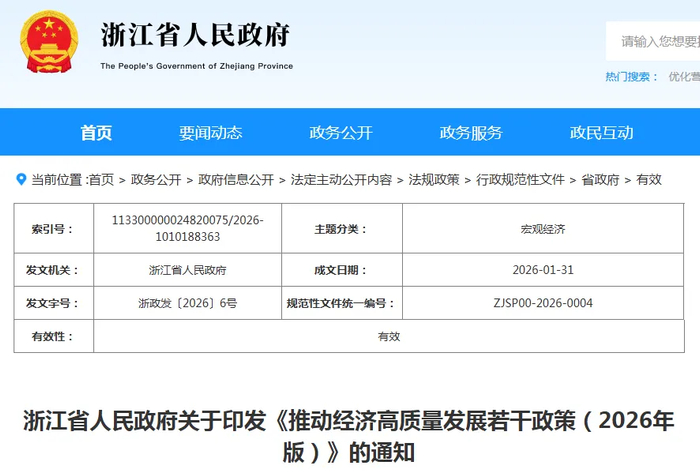Open the 要闻动态 navigation tab

(211, 133)
